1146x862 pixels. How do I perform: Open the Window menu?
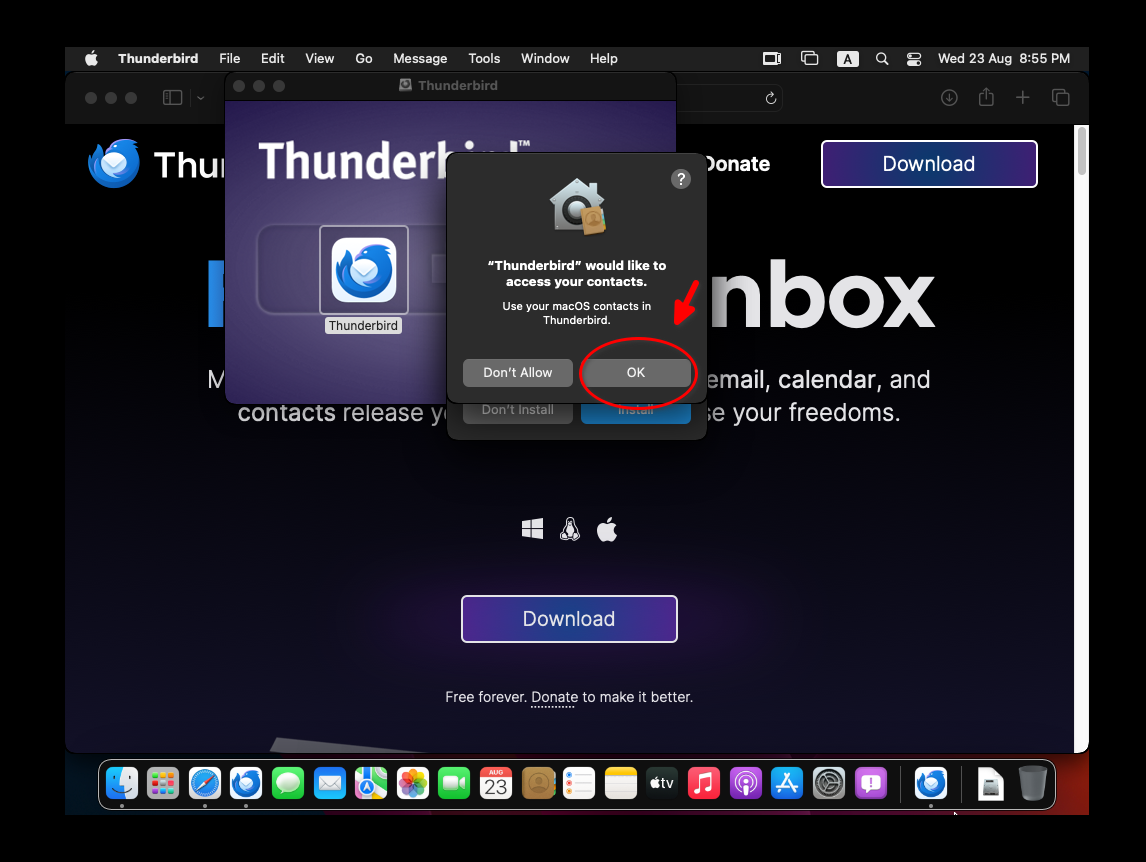pyautogui.click(x=545, y=58)
